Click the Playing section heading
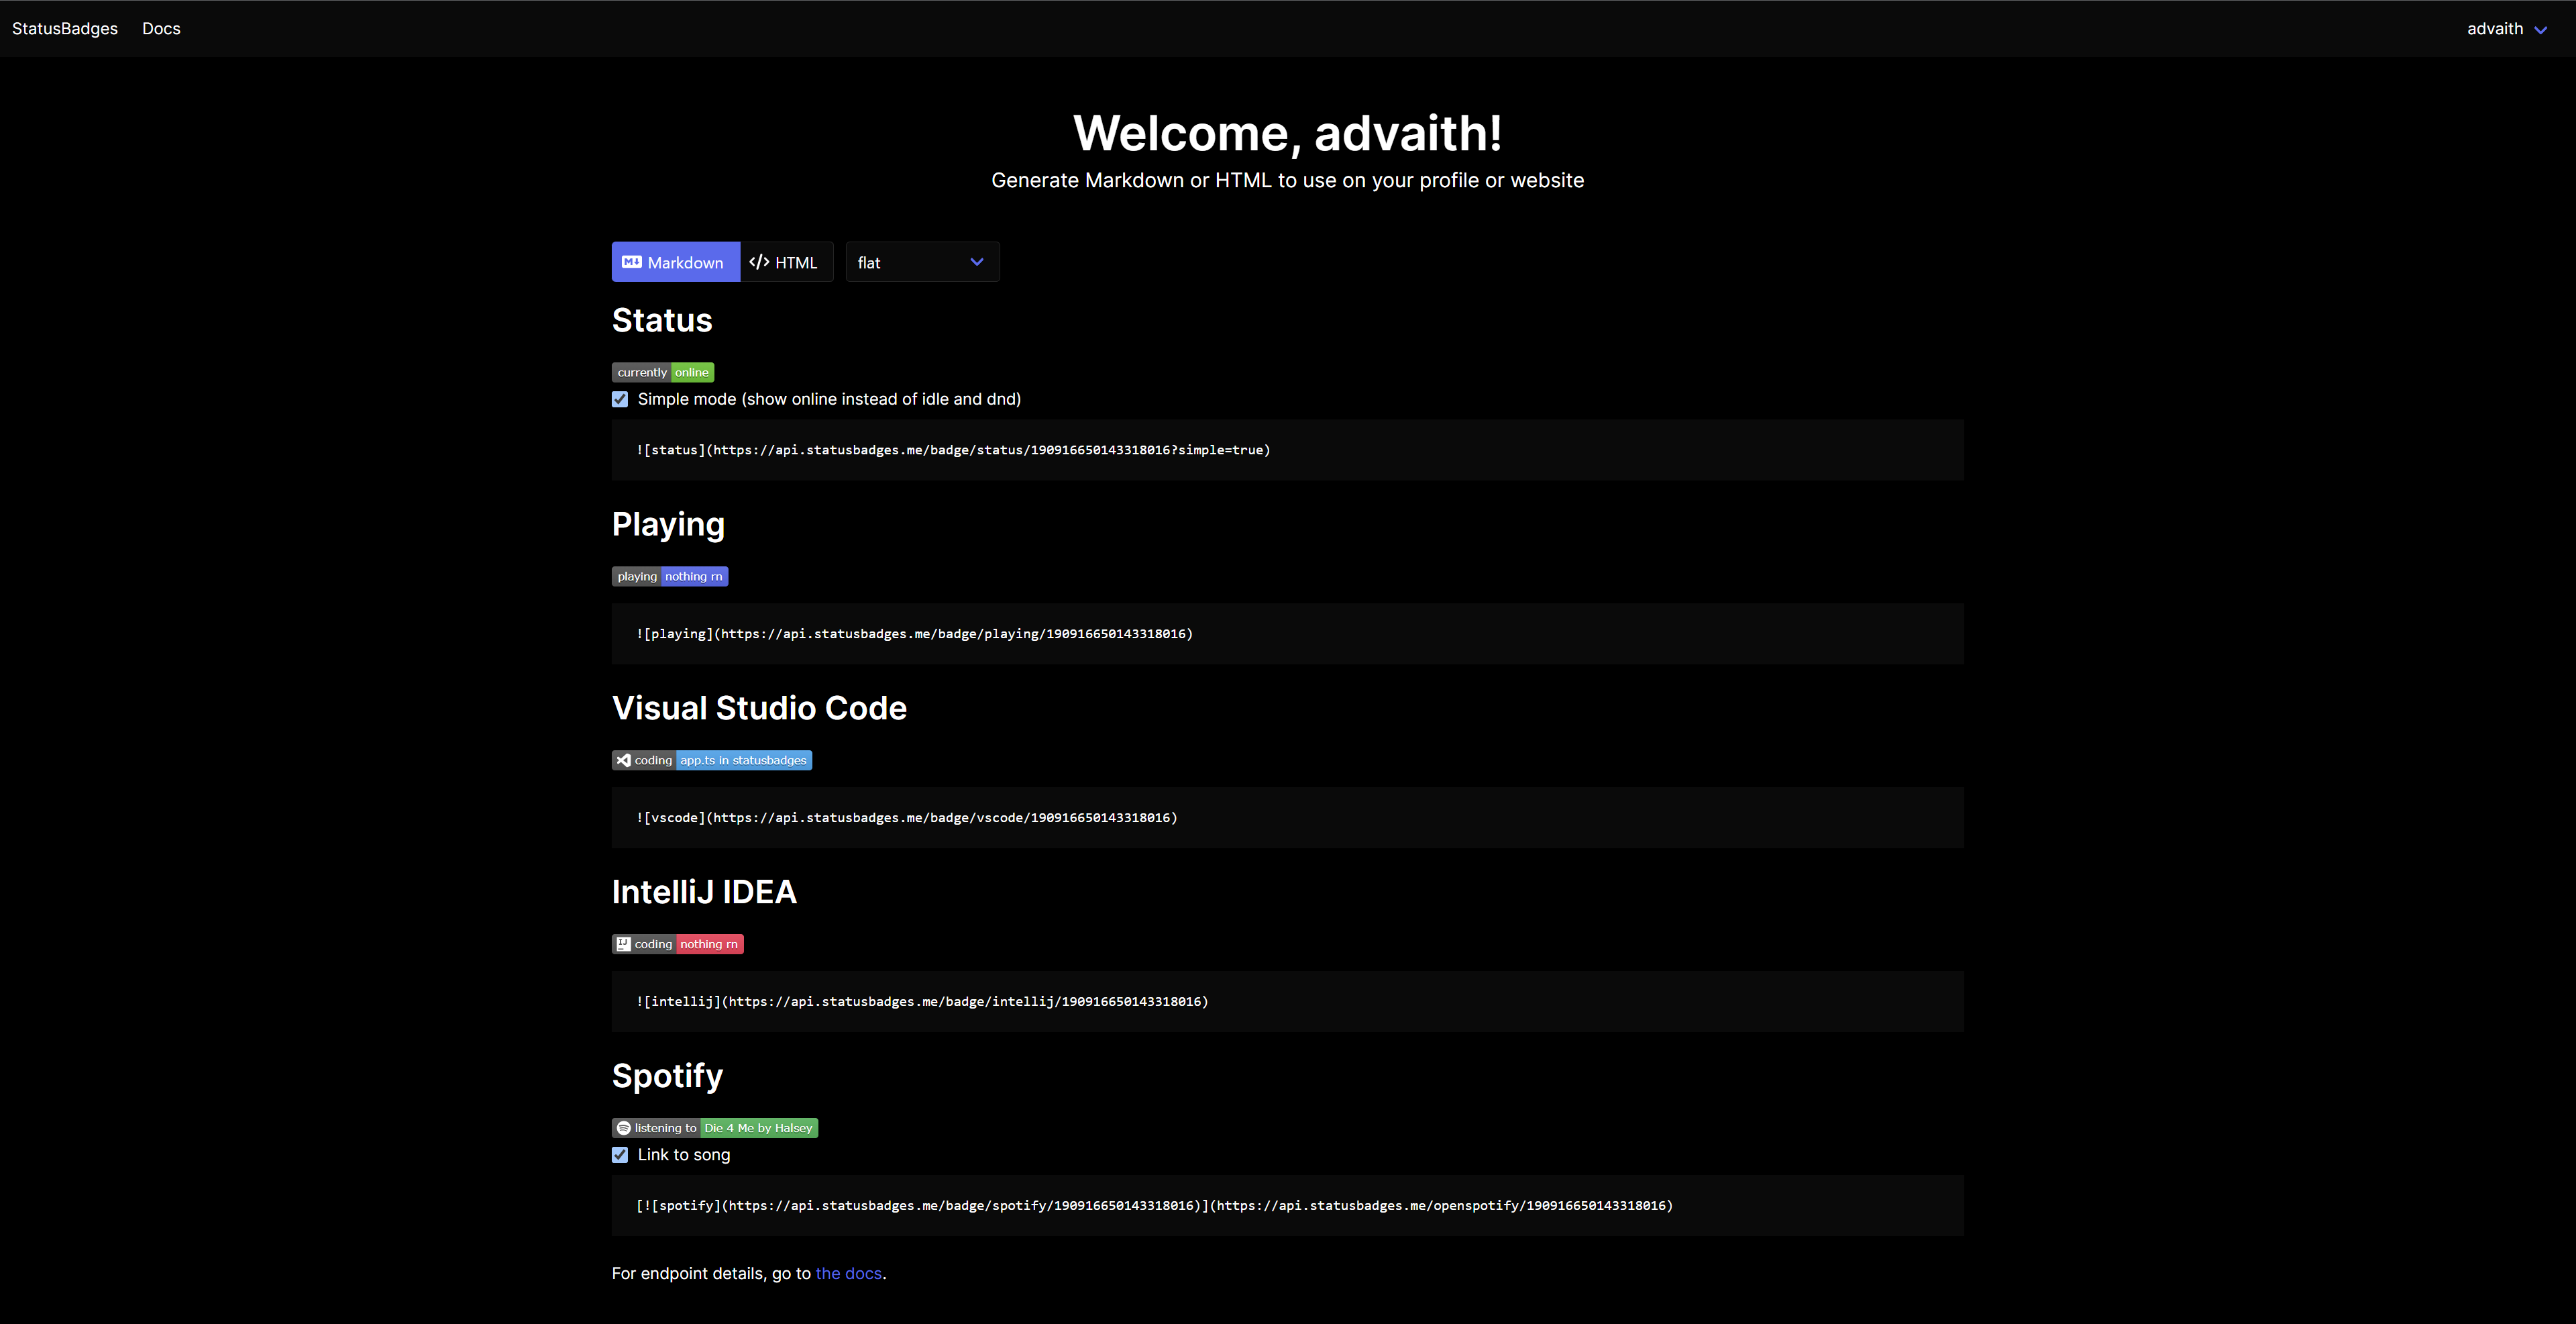2576x1324 pixels. pyautogui.click(x=668, y=524)
